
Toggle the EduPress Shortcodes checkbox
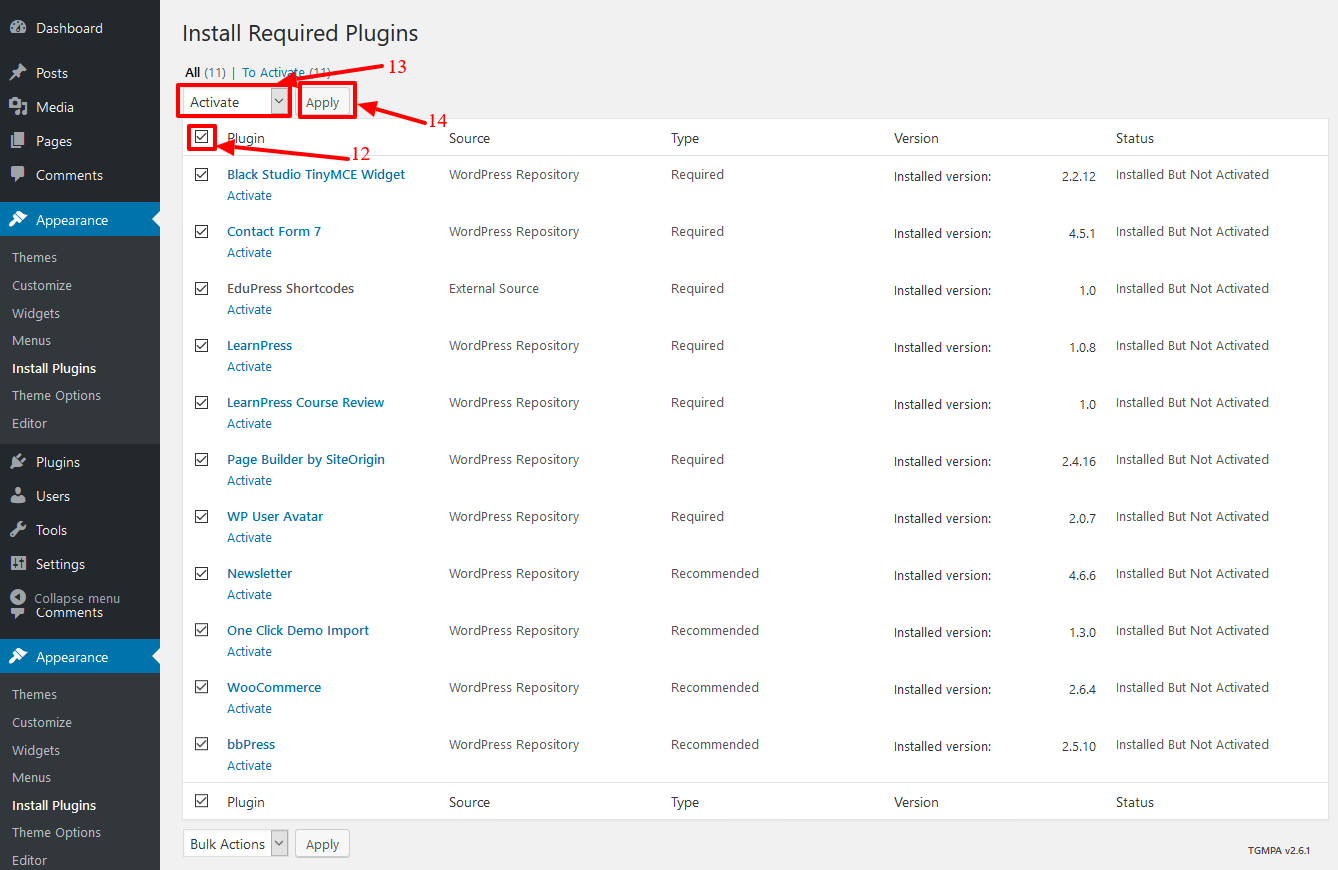[202, 288]
